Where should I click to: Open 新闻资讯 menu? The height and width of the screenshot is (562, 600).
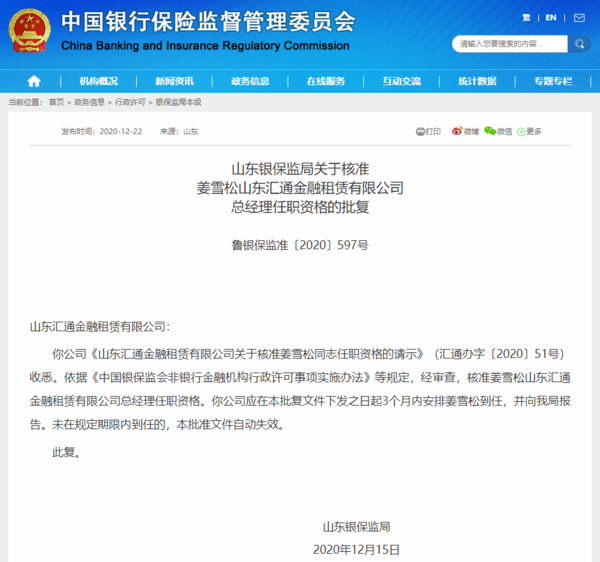(x=174, y=81)
